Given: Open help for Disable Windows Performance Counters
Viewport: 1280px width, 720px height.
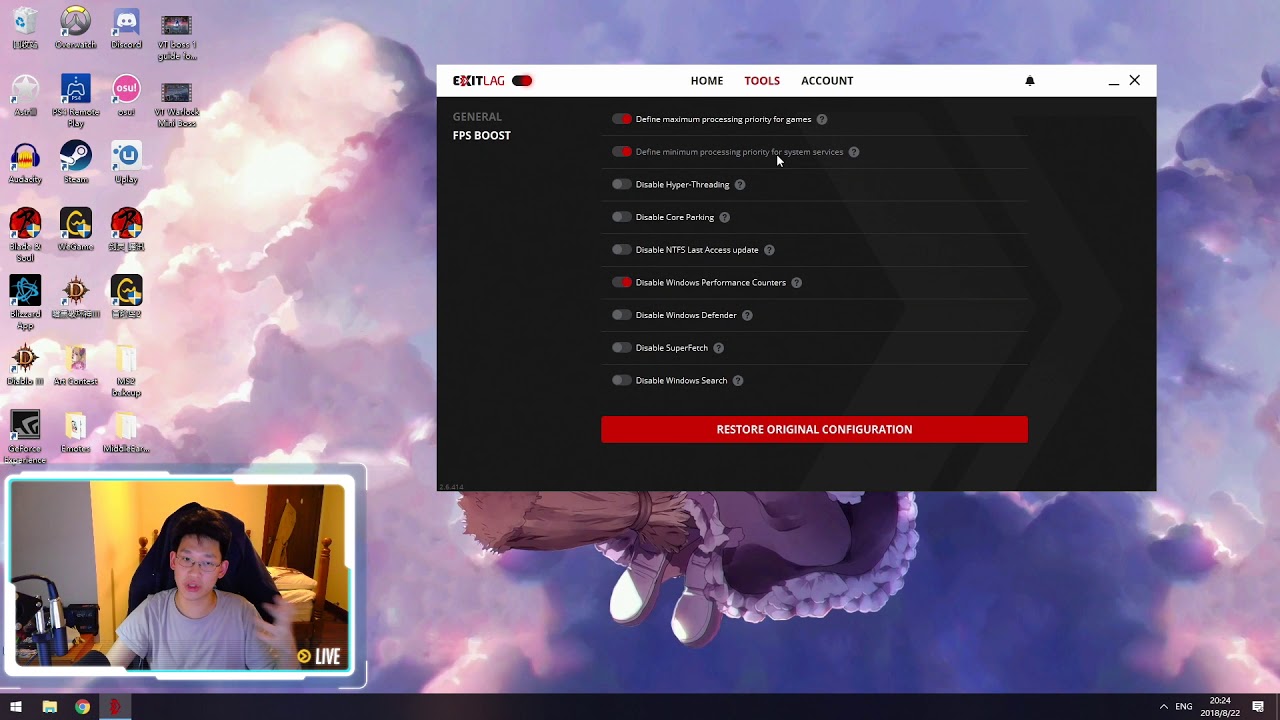Looking at the screenshot, I should tap(797, 282).
